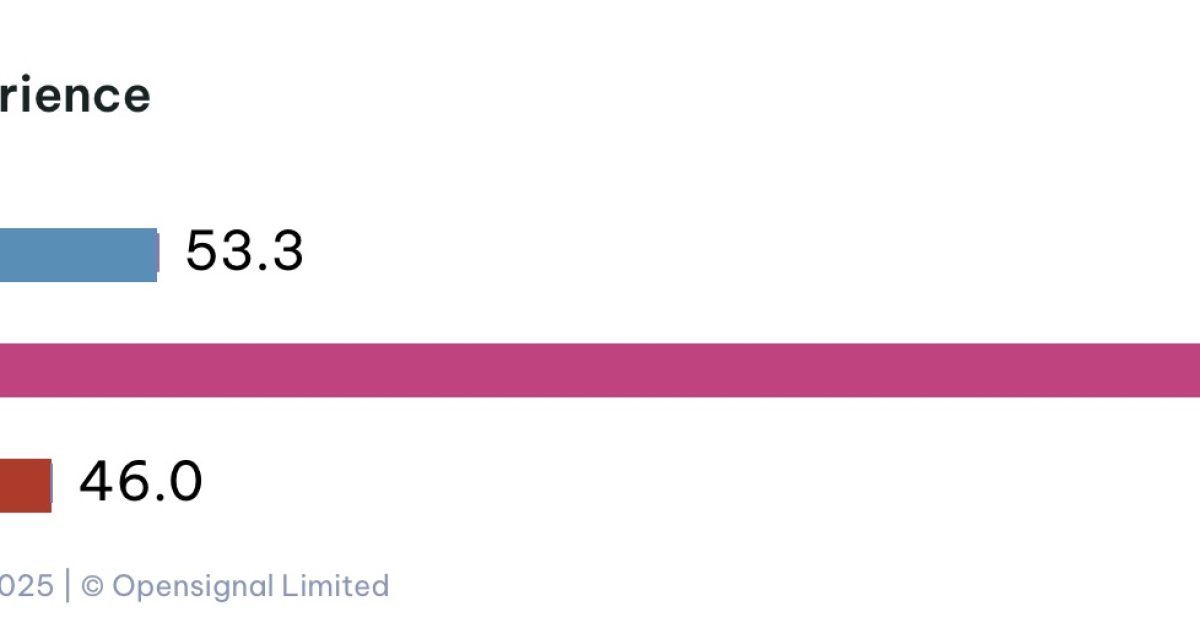Click the blue bar in the chart

coord(78,255)
